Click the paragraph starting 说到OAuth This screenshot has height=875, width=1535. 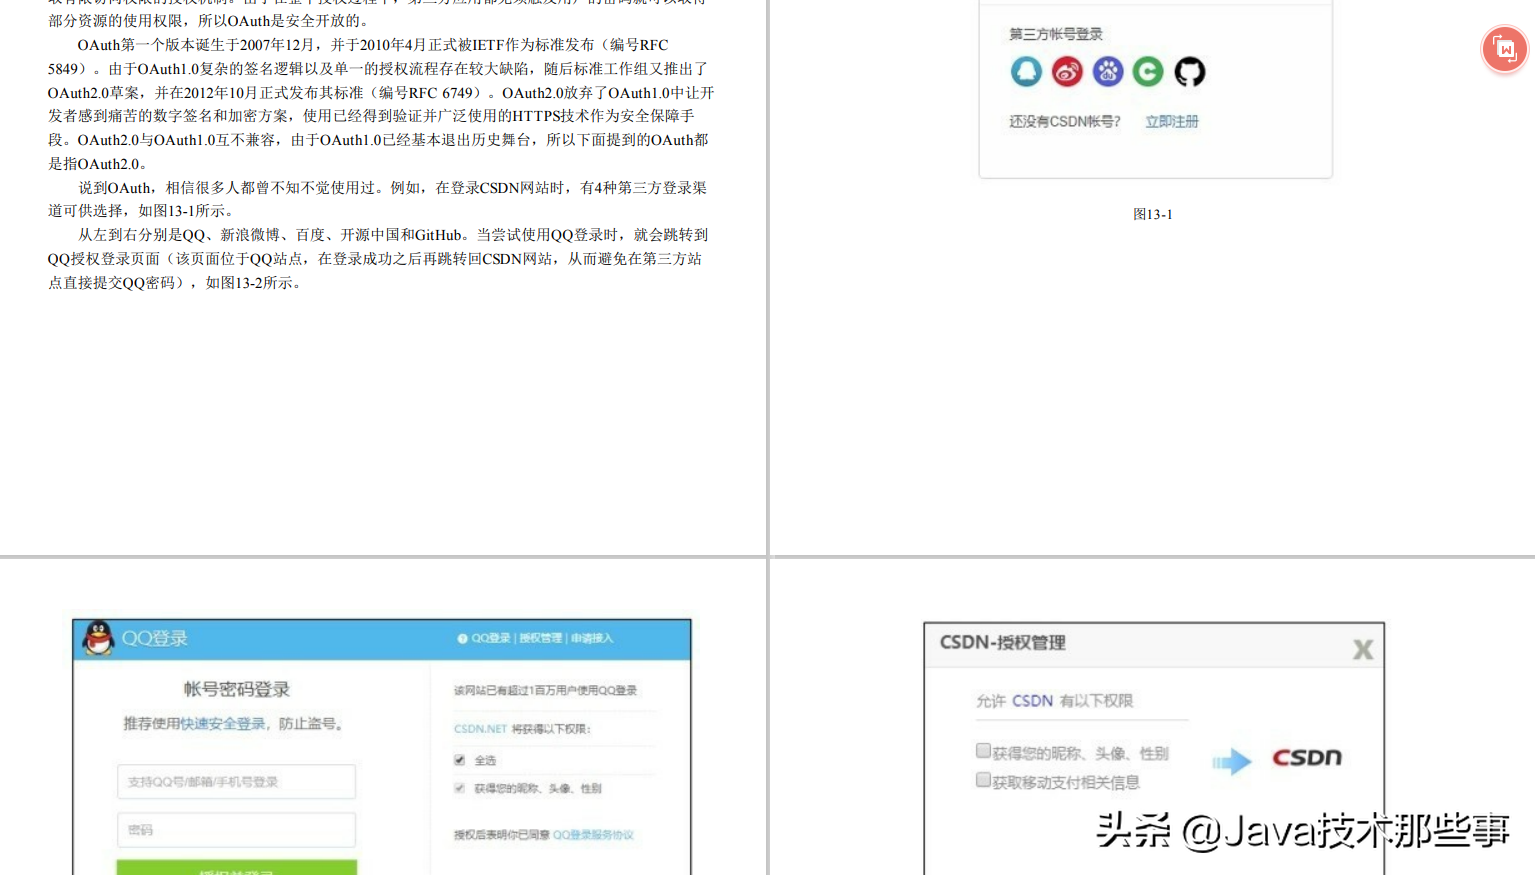click(x=377, y=199)
